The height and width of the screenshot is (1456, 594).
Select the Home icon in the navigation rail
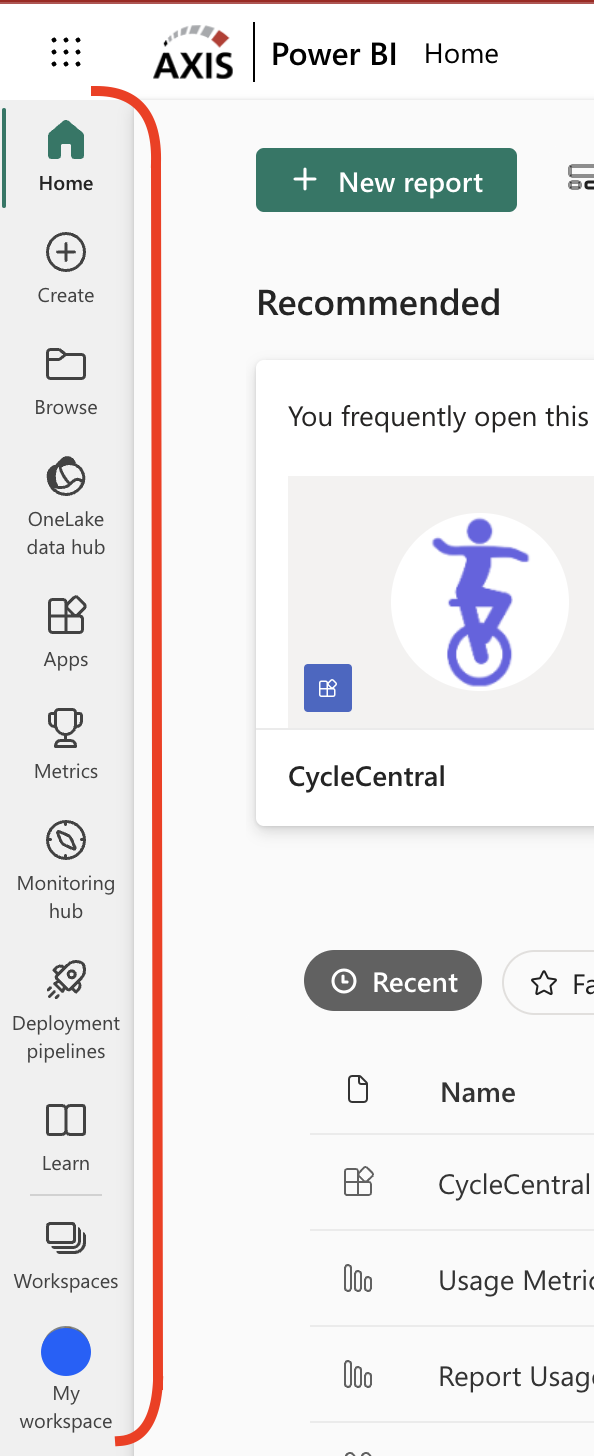click(66, 141)
